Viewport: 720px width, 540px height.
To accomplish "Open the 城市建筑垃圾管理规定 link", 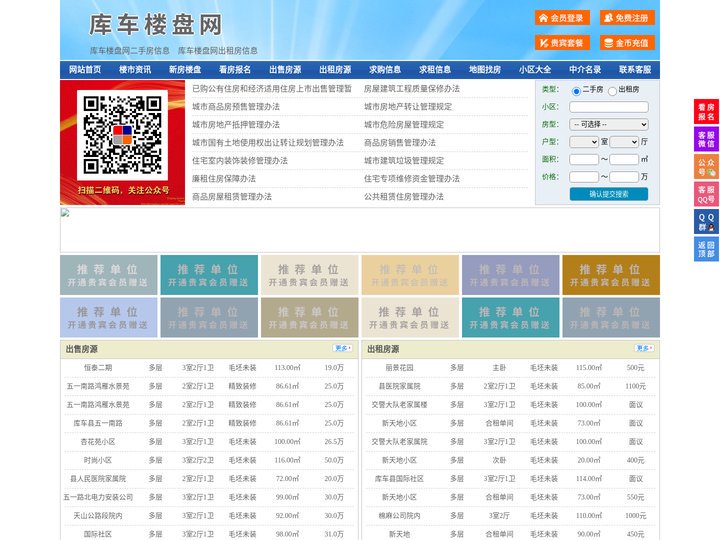I will click(404, 161).
